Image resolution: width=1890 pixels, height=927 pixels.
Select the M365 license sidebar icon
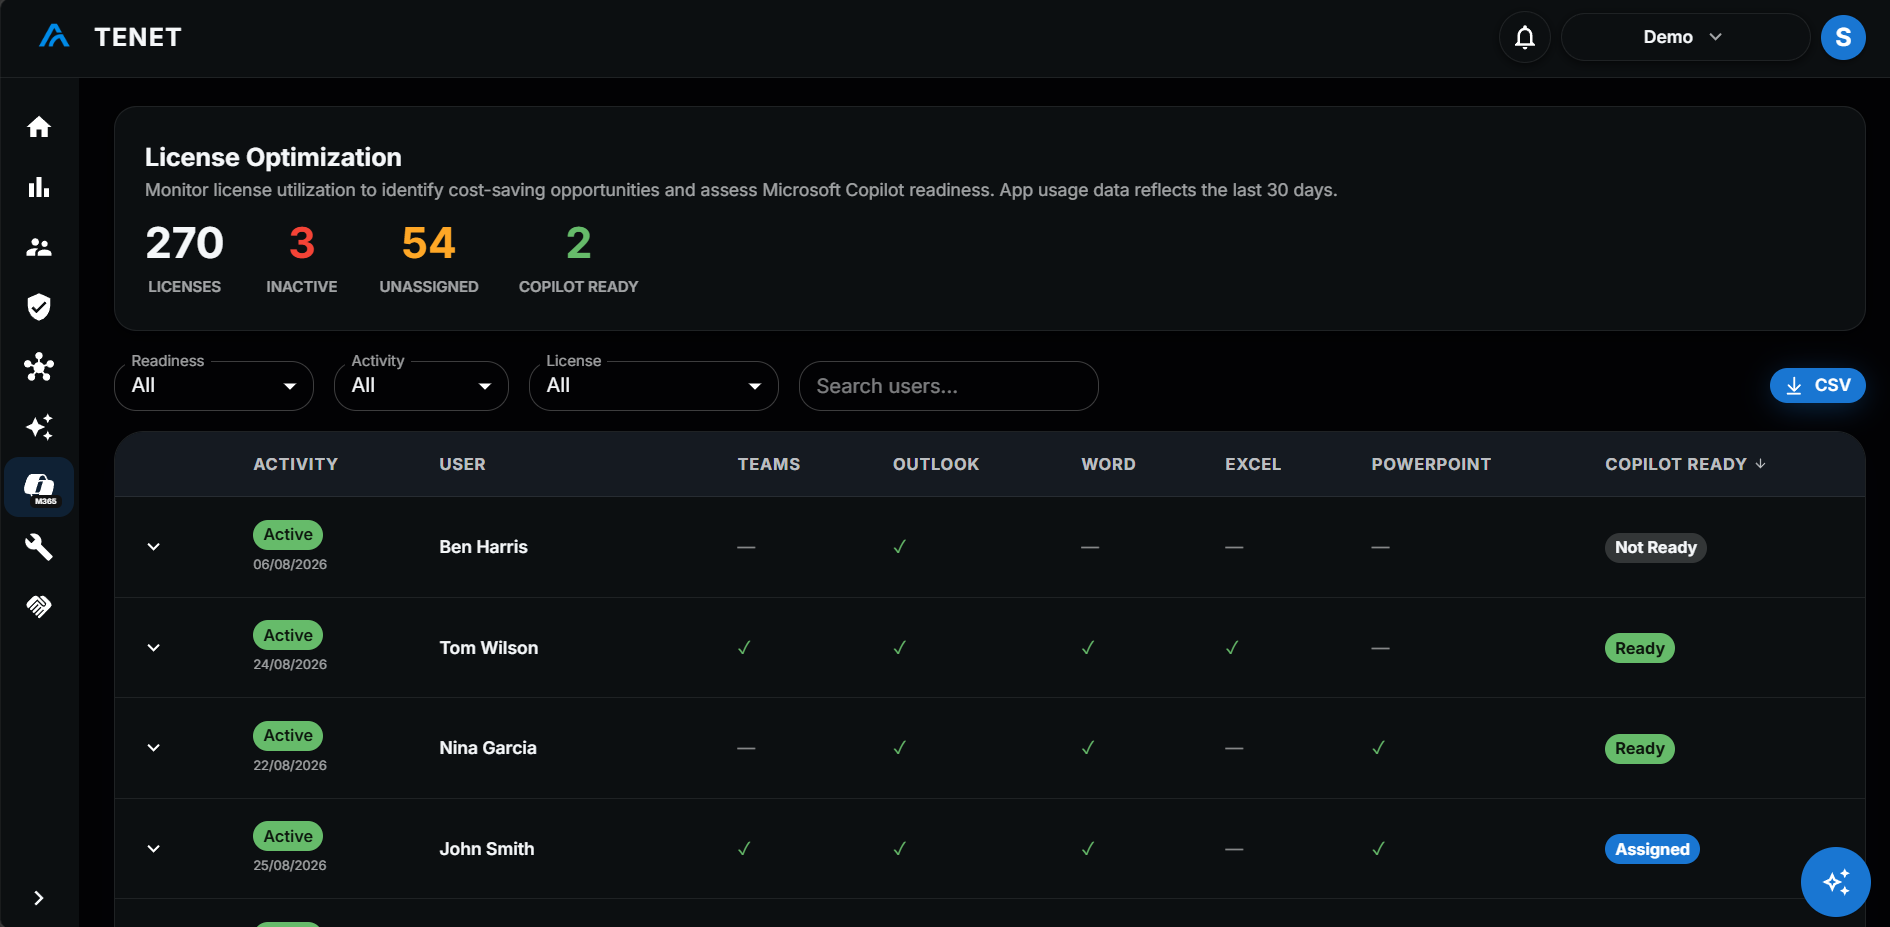tap(39, 487)
